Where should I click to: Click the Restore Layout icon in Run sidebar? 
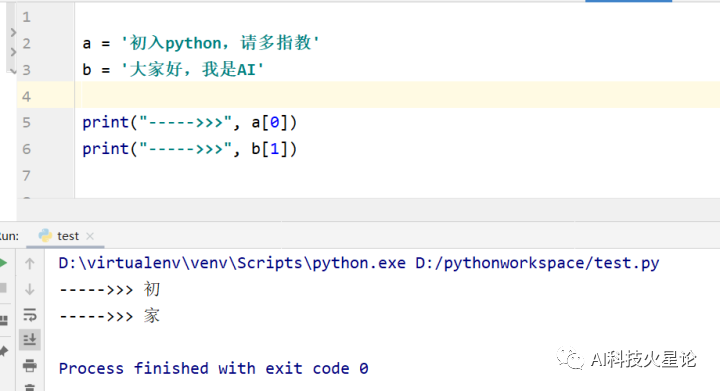pyautogui.click(x=4, y=320)
